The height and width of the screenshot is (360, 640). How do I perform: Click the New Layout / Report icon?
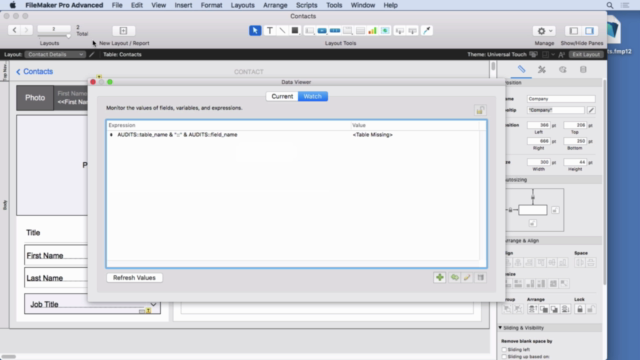[x=123, y=31]
